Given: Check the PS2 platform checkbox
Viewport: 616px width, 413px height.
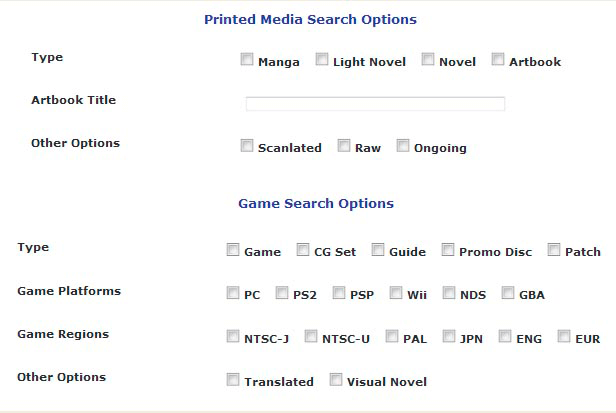Looking at the screenshot, I should [282, 293].
